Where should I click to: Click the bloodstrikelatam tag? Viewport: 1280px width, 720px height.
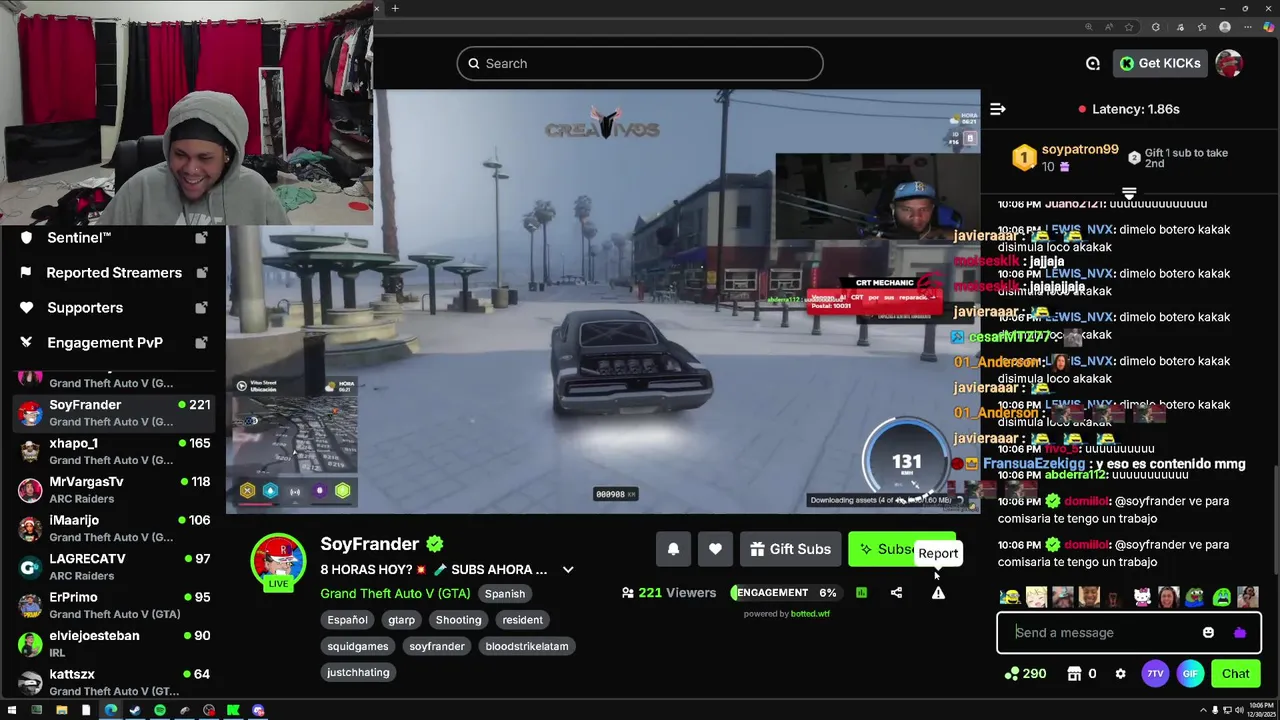(527, 646)
